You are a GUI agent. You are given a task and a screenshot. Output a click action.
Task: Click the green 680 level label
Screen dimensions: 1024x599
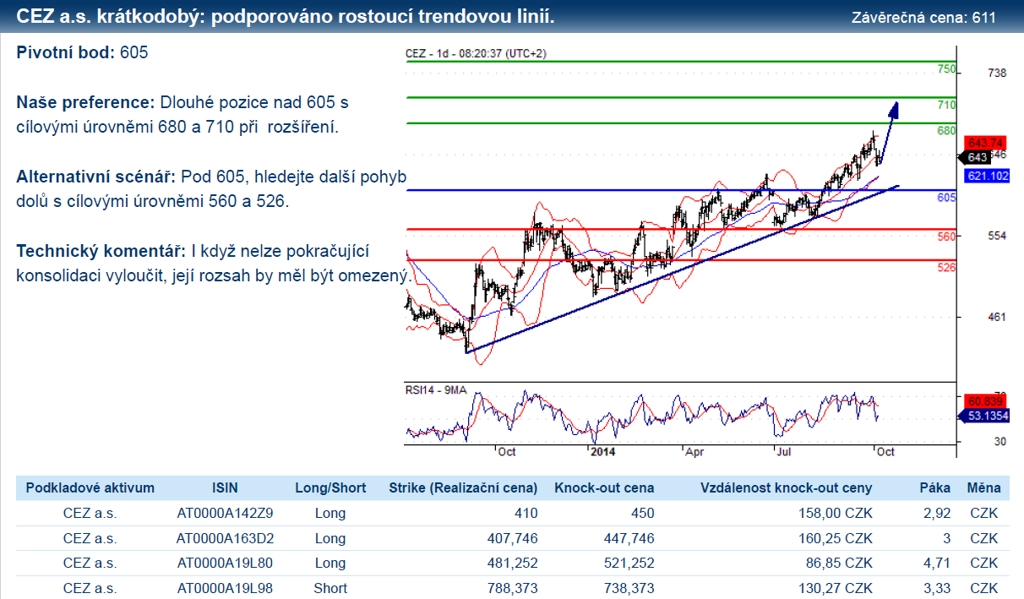click(x=946, y=131)
